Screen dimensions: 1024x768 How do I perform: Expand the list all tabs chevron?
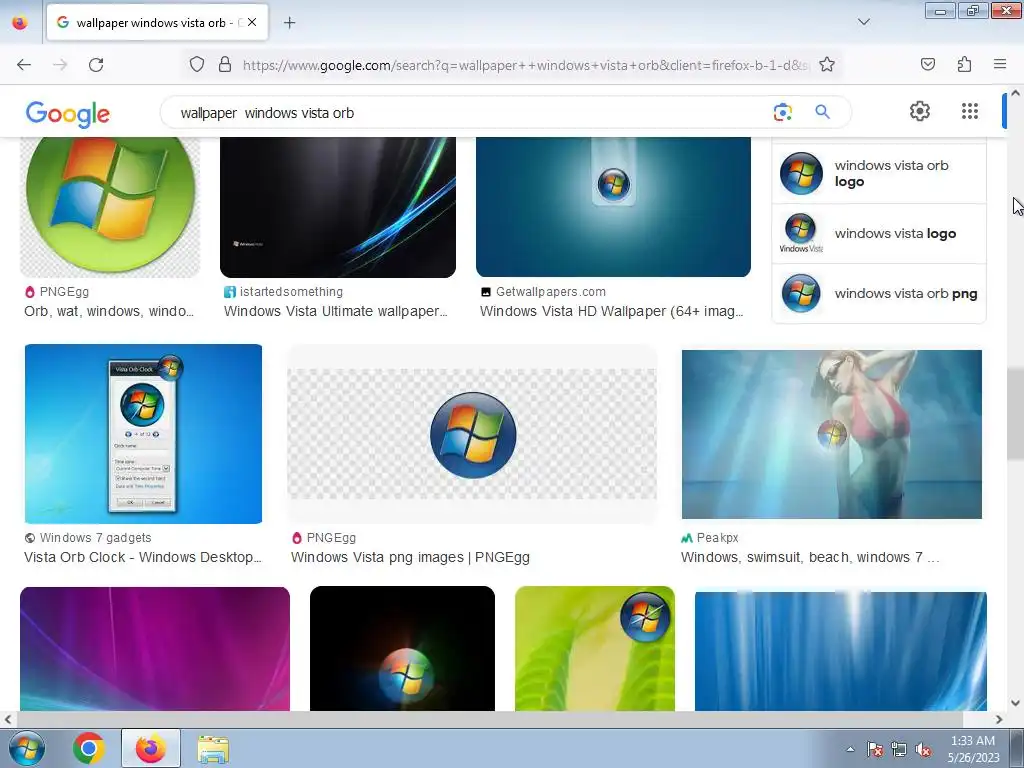863,22
